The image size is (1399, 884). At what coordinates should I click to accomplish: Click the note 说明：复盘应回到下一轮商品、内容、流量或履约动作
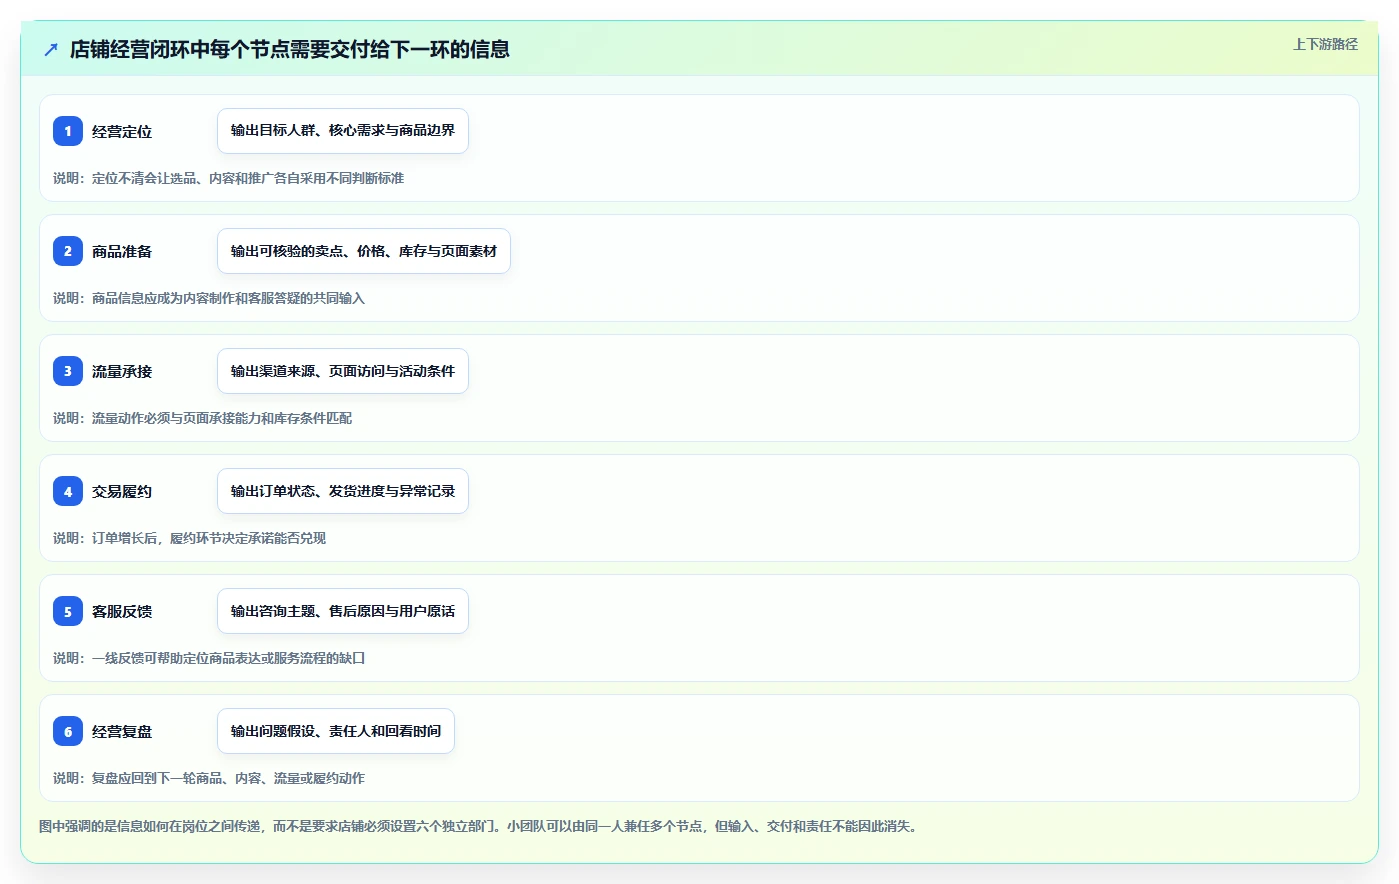[x=209, y=778]
